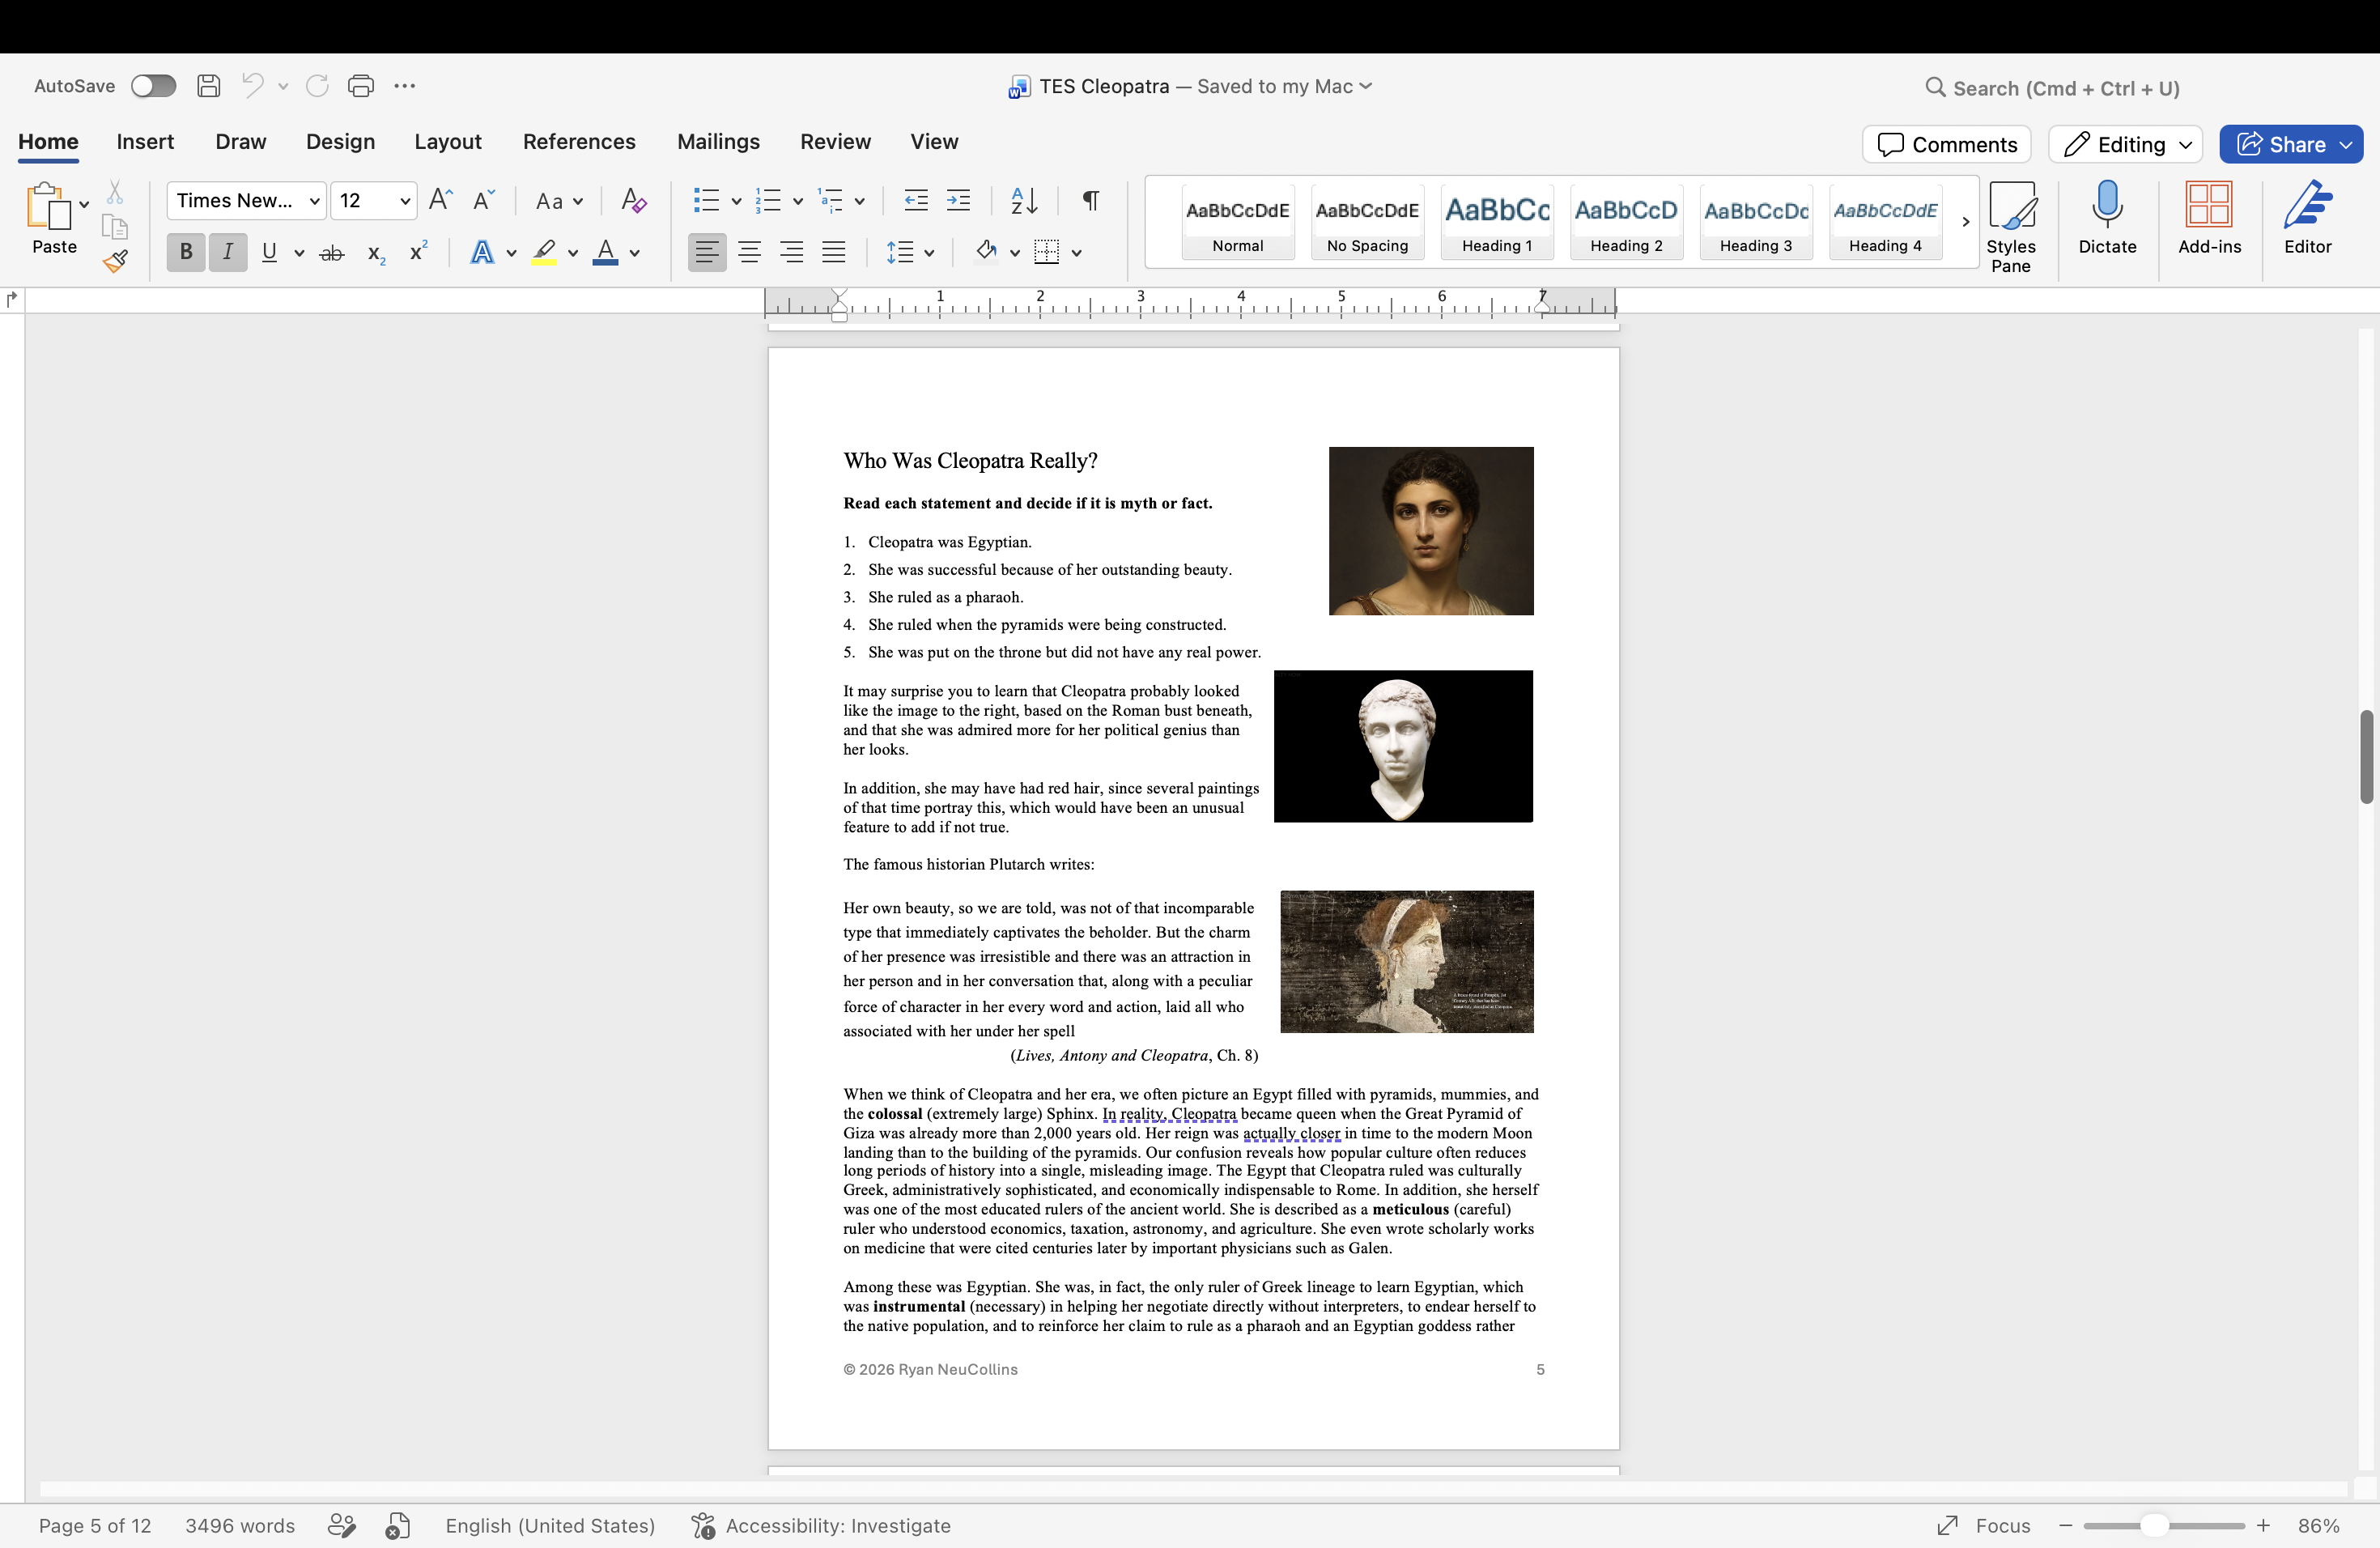Toggle Bold formatting
This screenshot has width=2380, height=1548.
(186, 253)
